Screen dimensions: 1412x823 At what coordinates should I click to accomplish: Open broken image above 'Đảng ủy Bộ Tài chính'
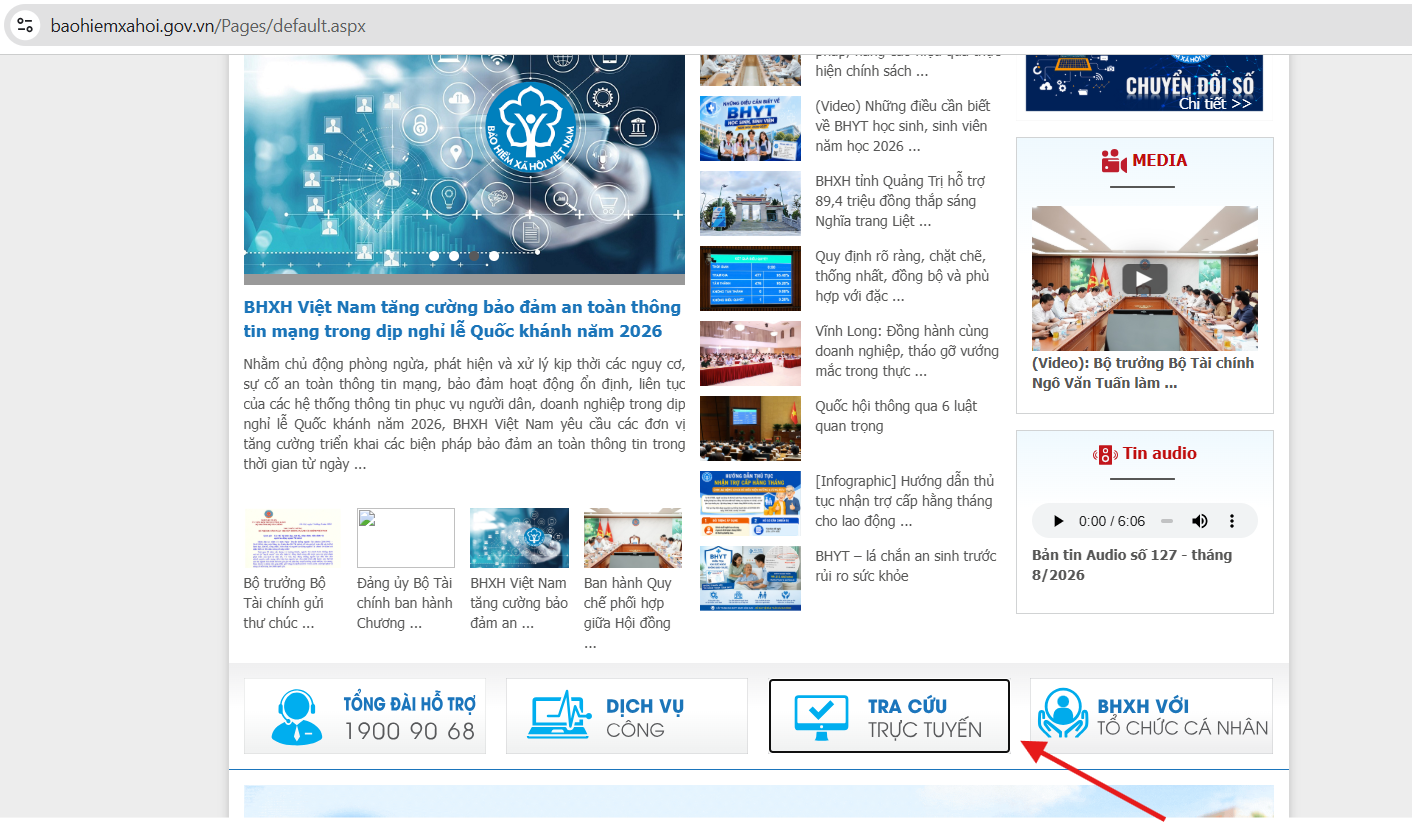click(x=406, y=538)
